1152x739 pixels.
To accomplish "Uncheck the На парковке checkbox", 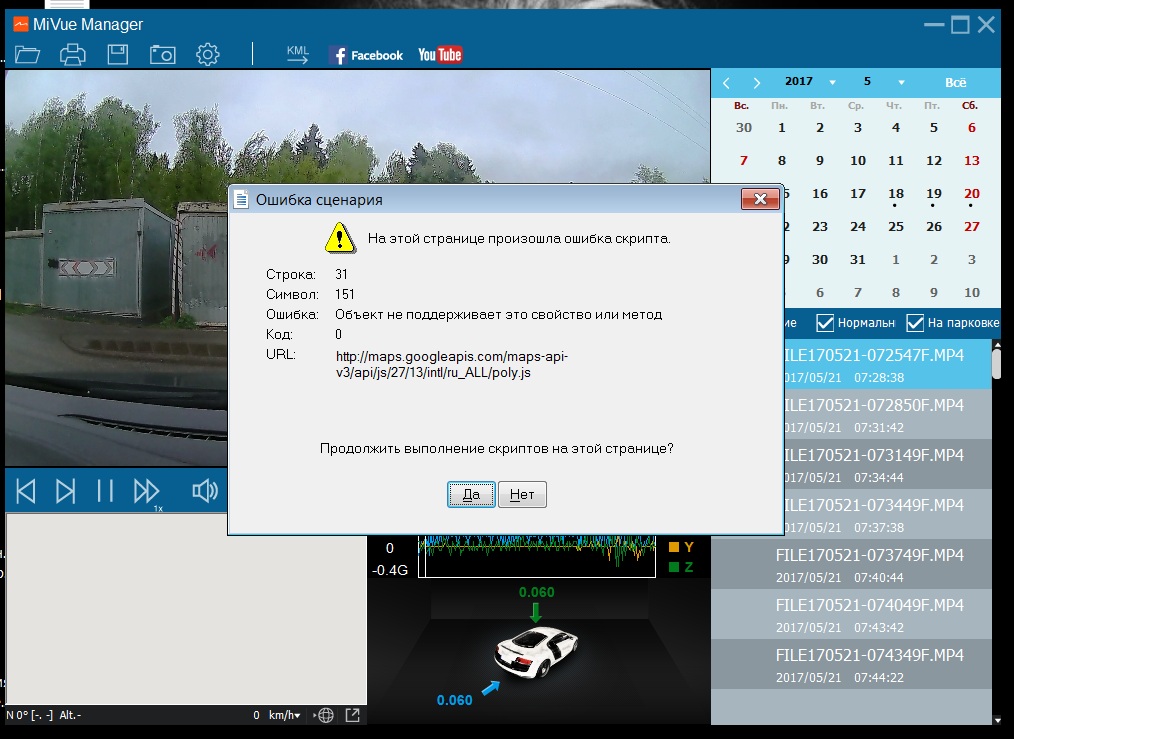I will [915, 323].
